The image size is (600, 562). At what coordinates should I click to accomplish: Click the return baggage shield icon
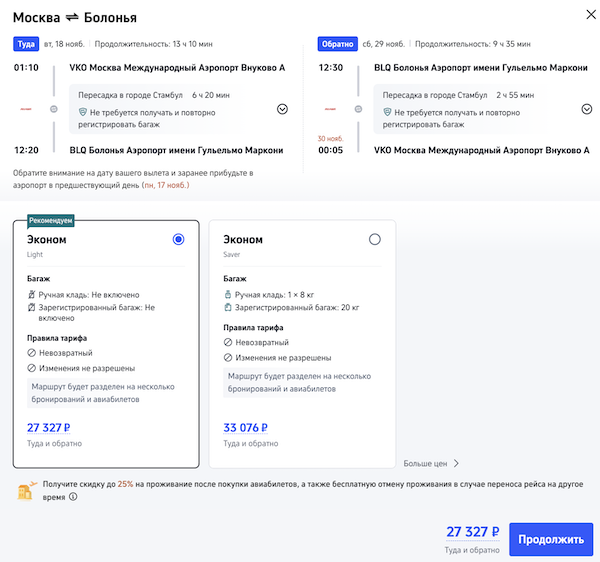coord(387,113)
